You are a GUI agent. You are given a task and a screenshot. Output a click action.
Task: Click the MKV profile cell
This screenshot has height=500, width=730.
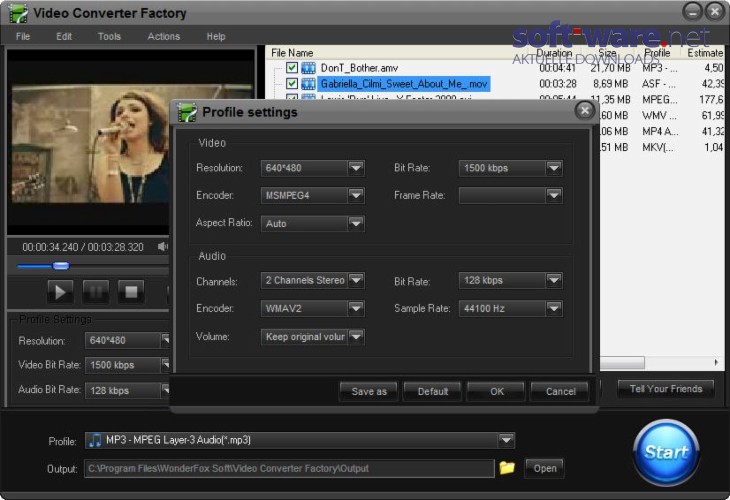point(658,147)
